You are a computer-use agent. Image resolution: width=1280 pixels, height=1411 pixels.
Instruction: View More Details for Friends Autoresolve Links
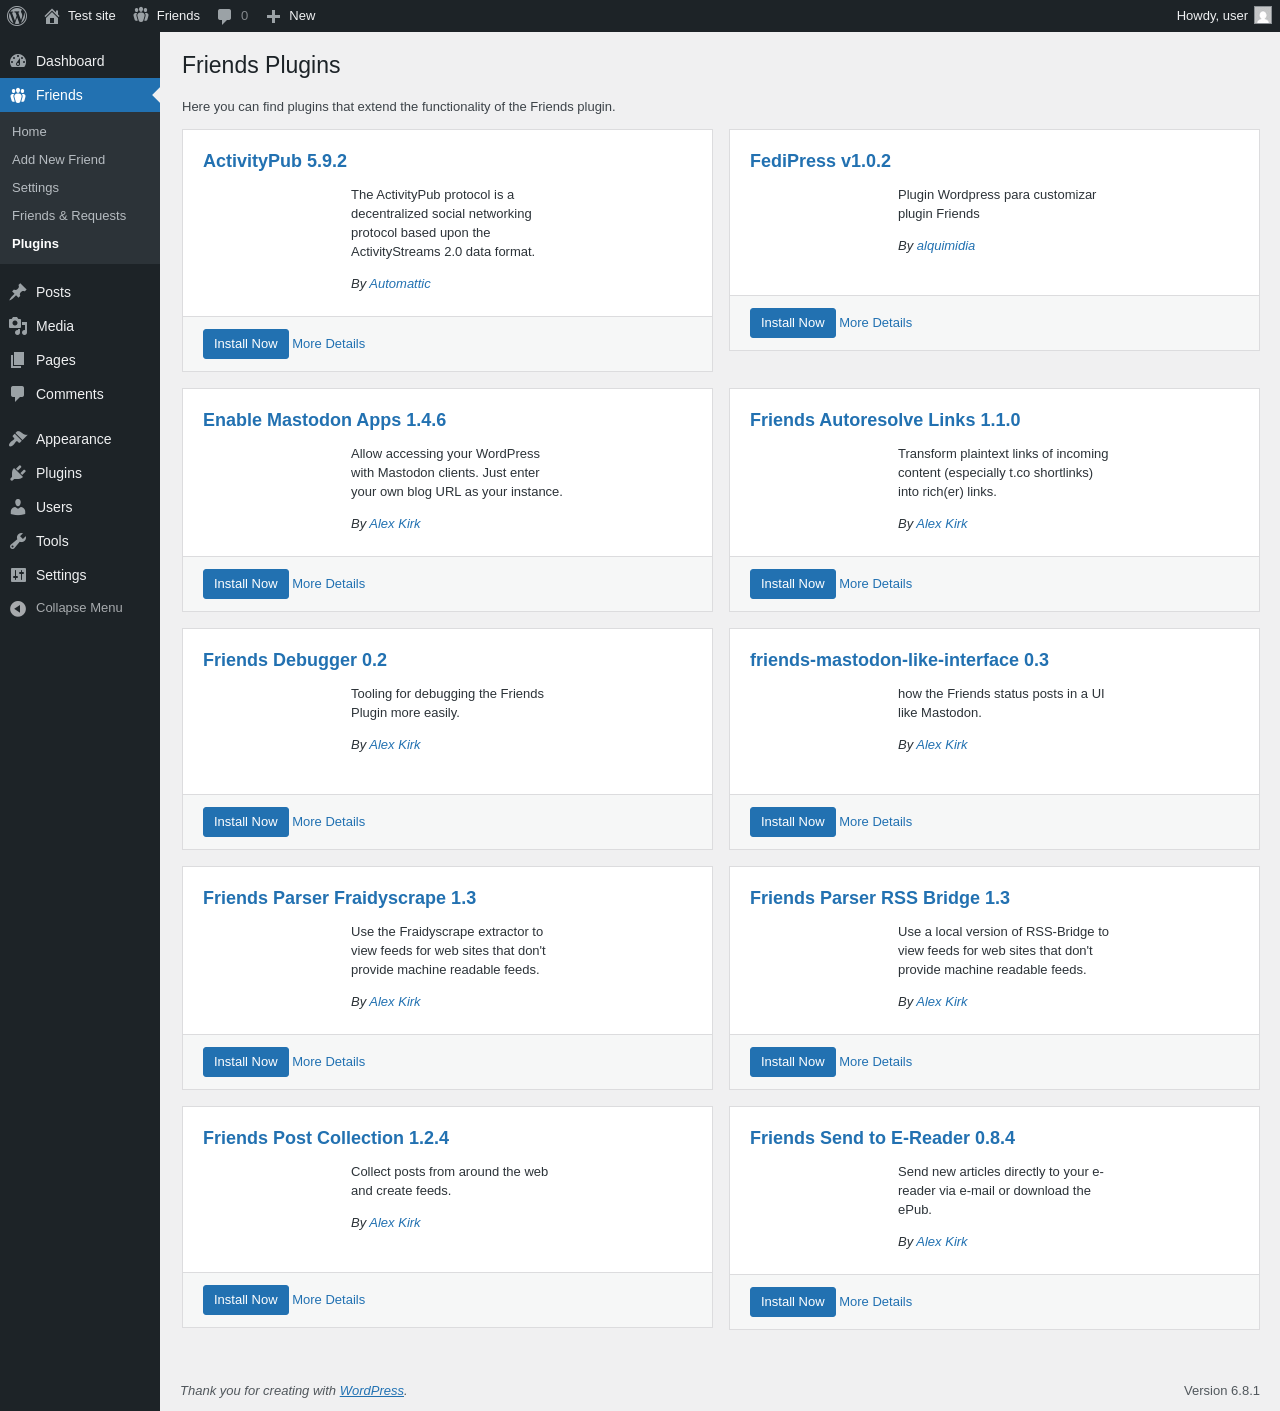[x=875, y=584]
